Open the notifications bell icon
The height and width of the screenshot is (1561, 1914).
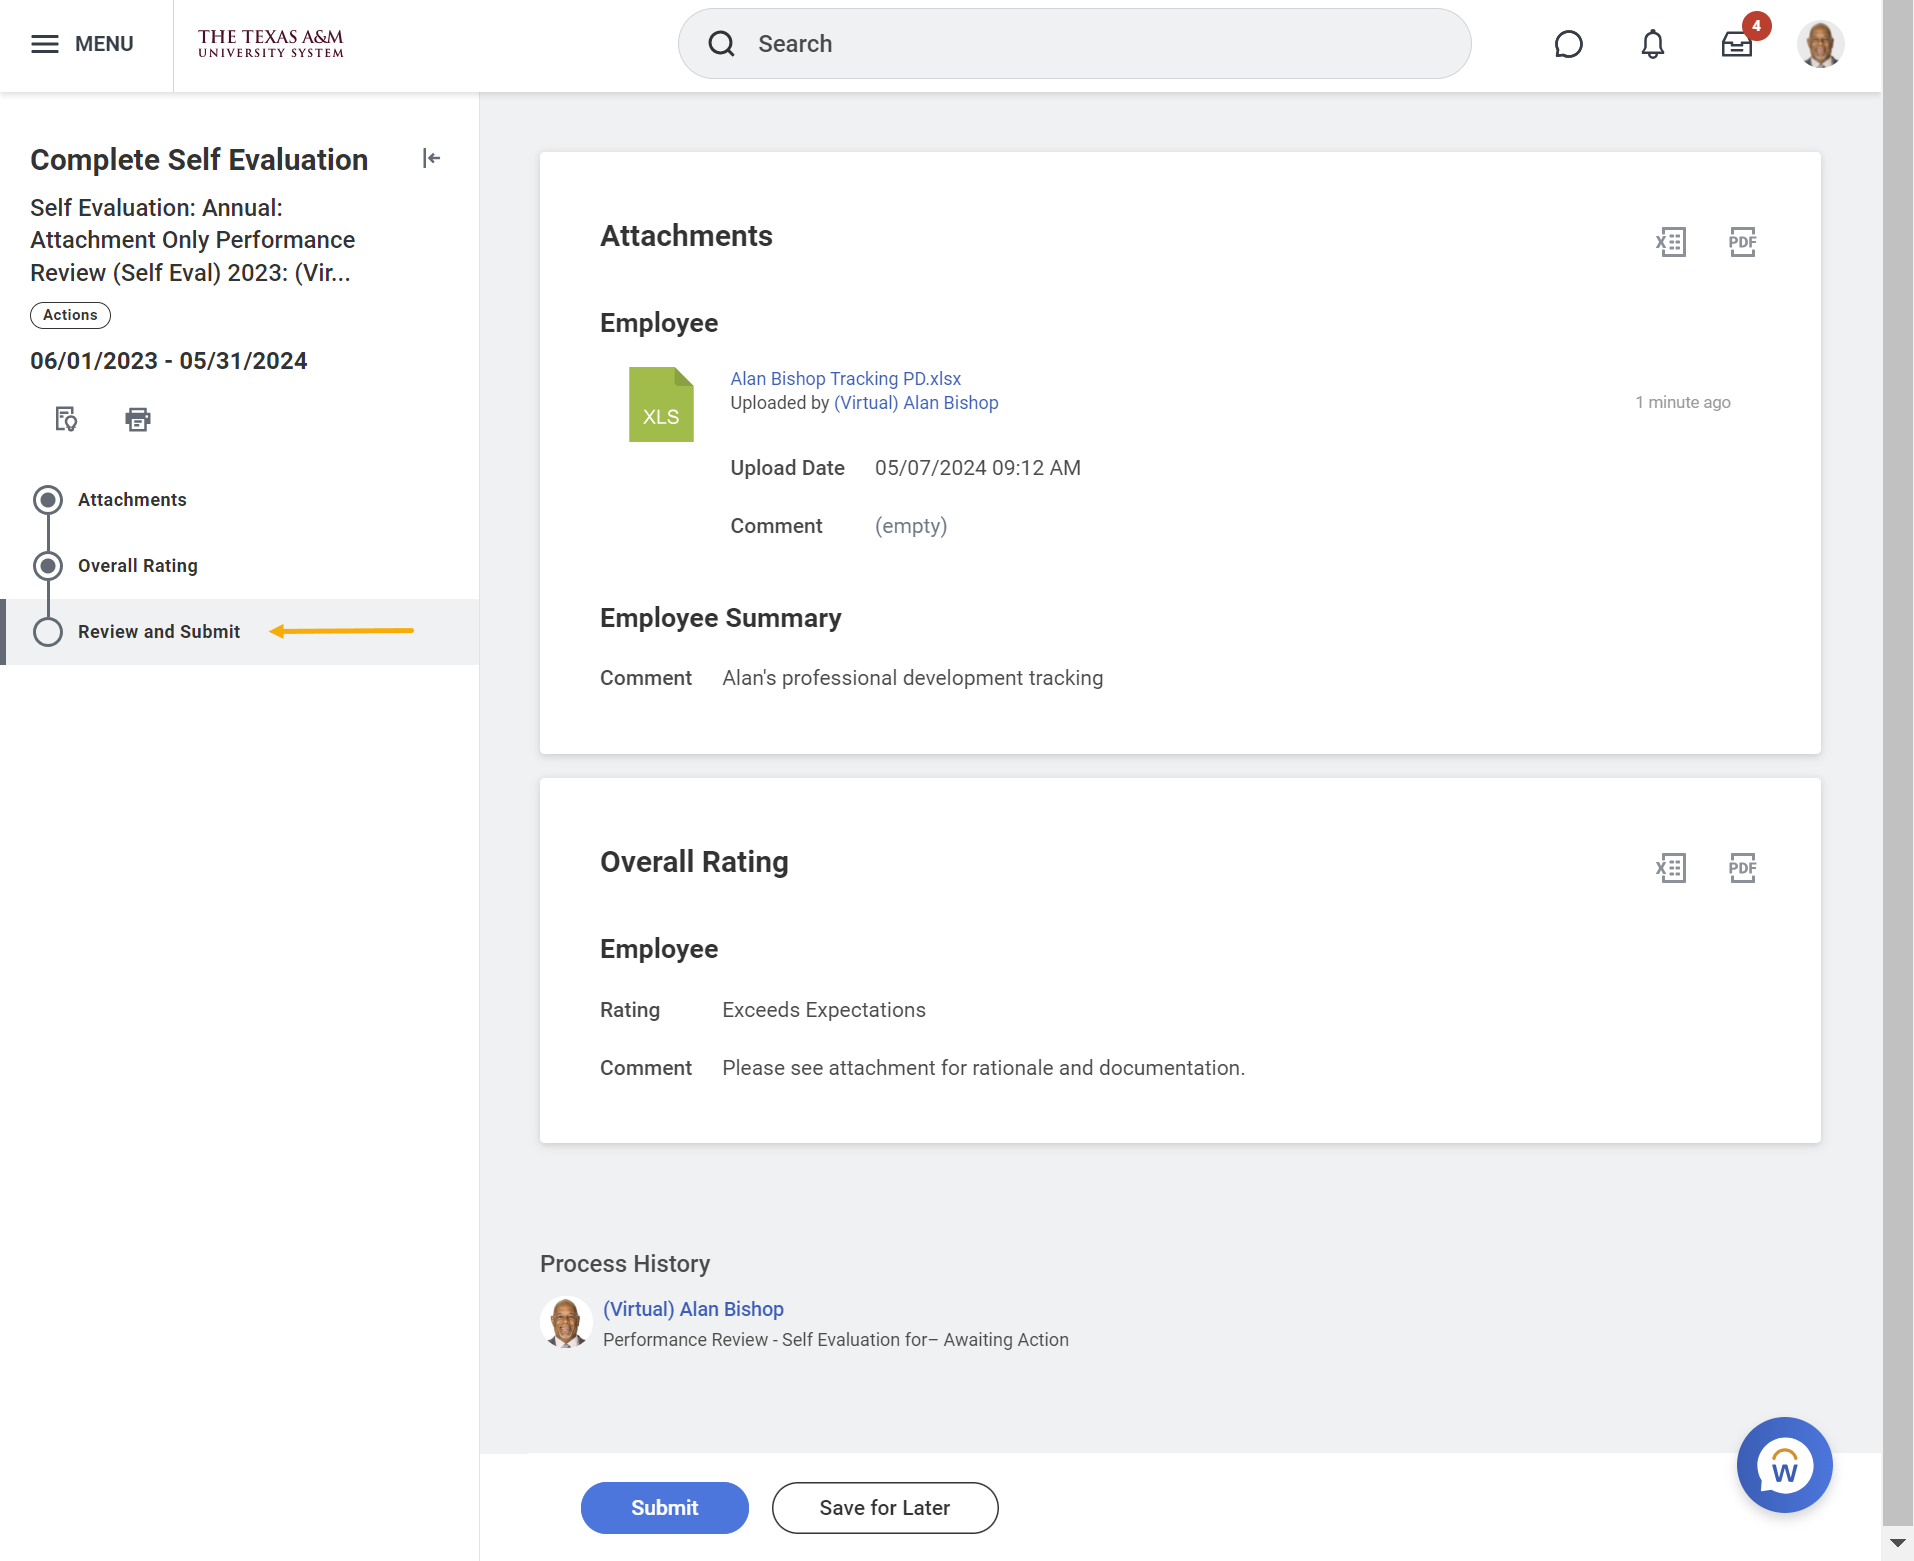point(1652,44)
